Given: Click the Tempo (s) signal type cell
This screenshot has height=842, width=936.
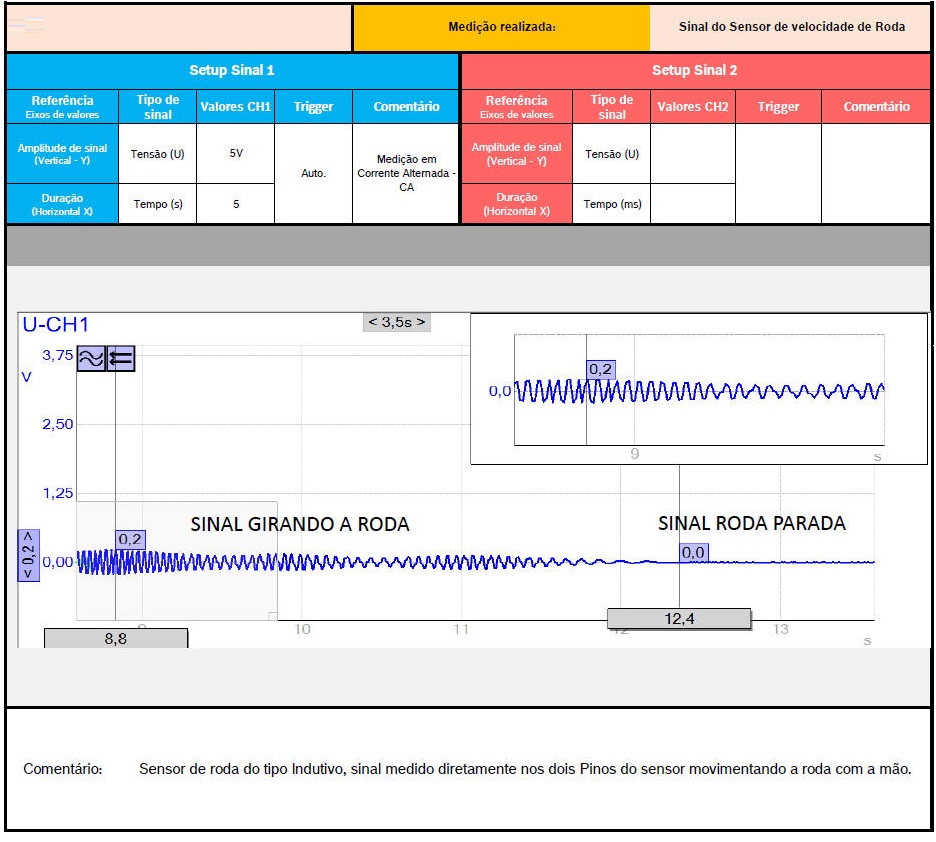Looking at the screenshot, I should tap(158, 204).
